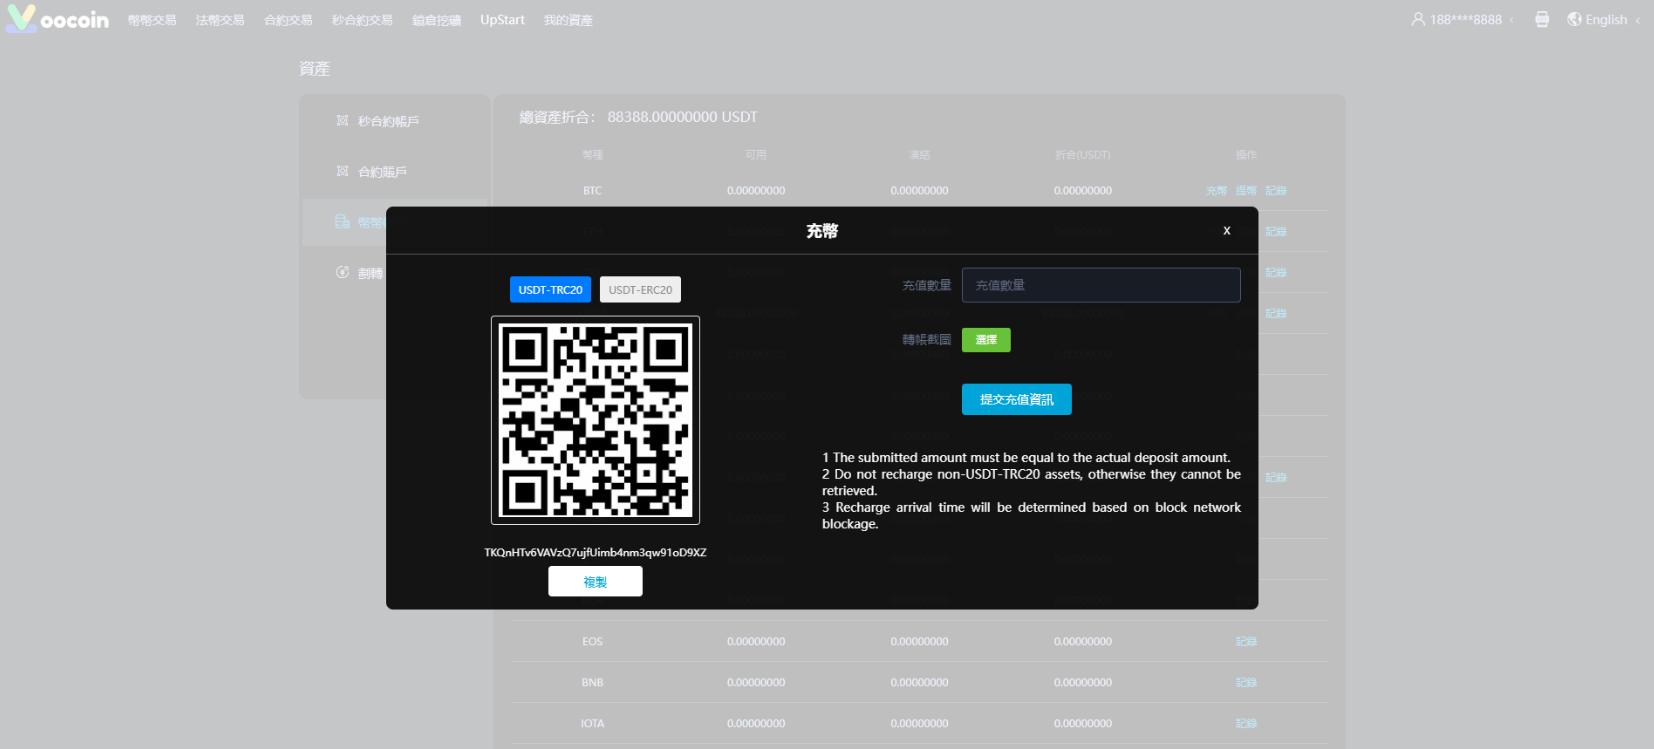
Task: Click the deposit QR code
Action: tap(595, 420)
